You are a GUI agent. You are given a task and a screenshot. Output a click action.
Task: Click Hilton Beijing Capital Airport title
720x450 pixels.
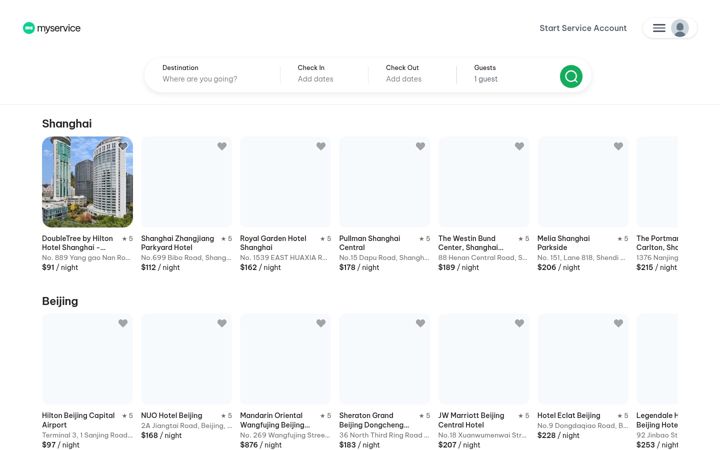[x=78, y=420]
